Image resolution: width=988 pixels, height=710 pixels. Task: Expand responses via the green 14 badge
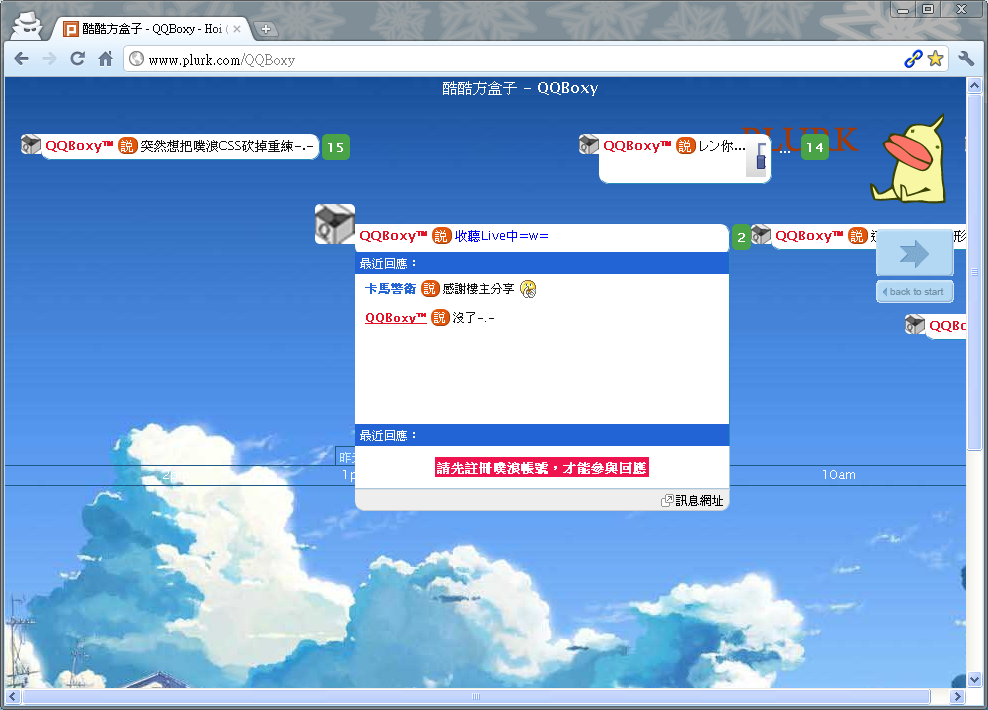[814, 146]
